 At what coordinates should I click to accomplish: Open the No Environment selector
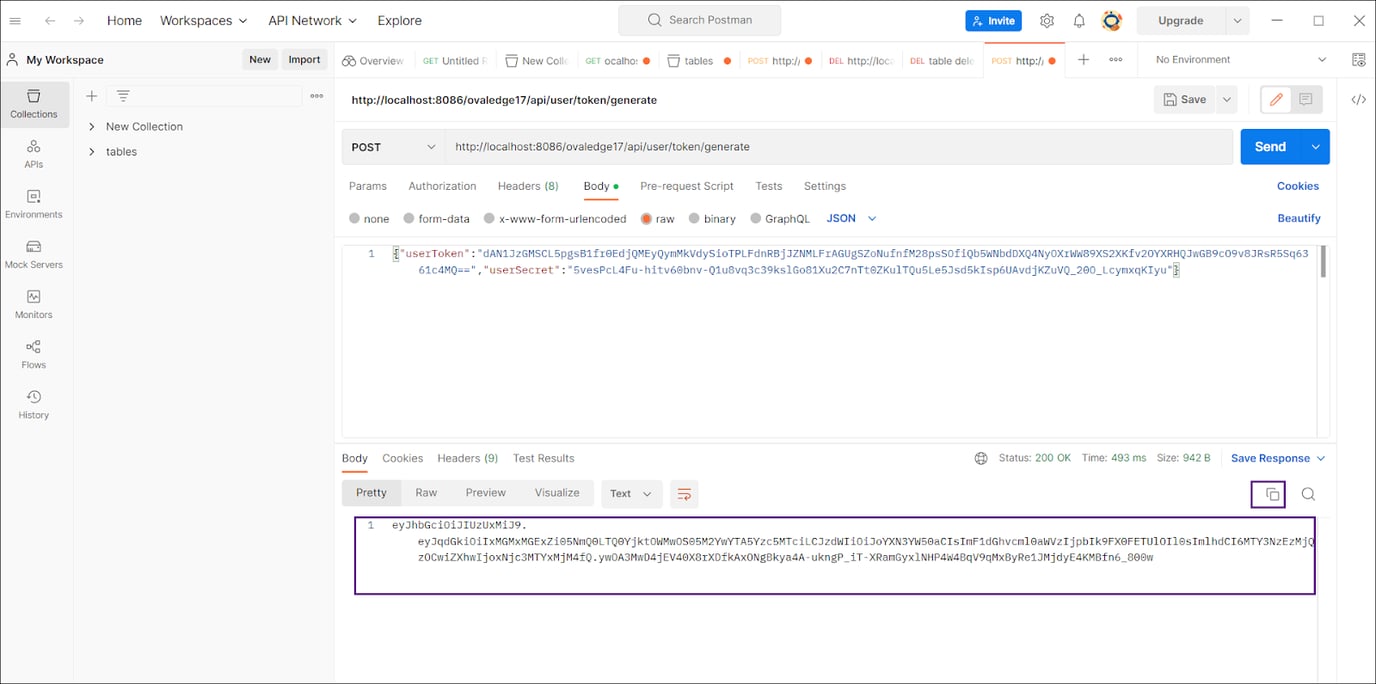pyautogui.click(x=1240, y=59)
